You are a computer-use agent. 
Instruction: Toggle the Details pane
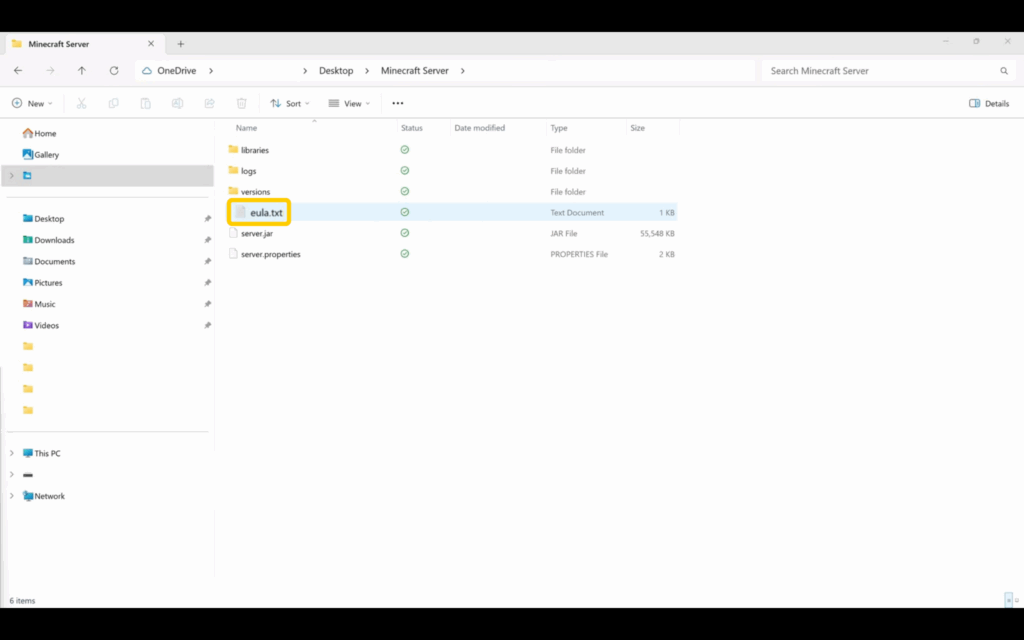click(989, 103)
